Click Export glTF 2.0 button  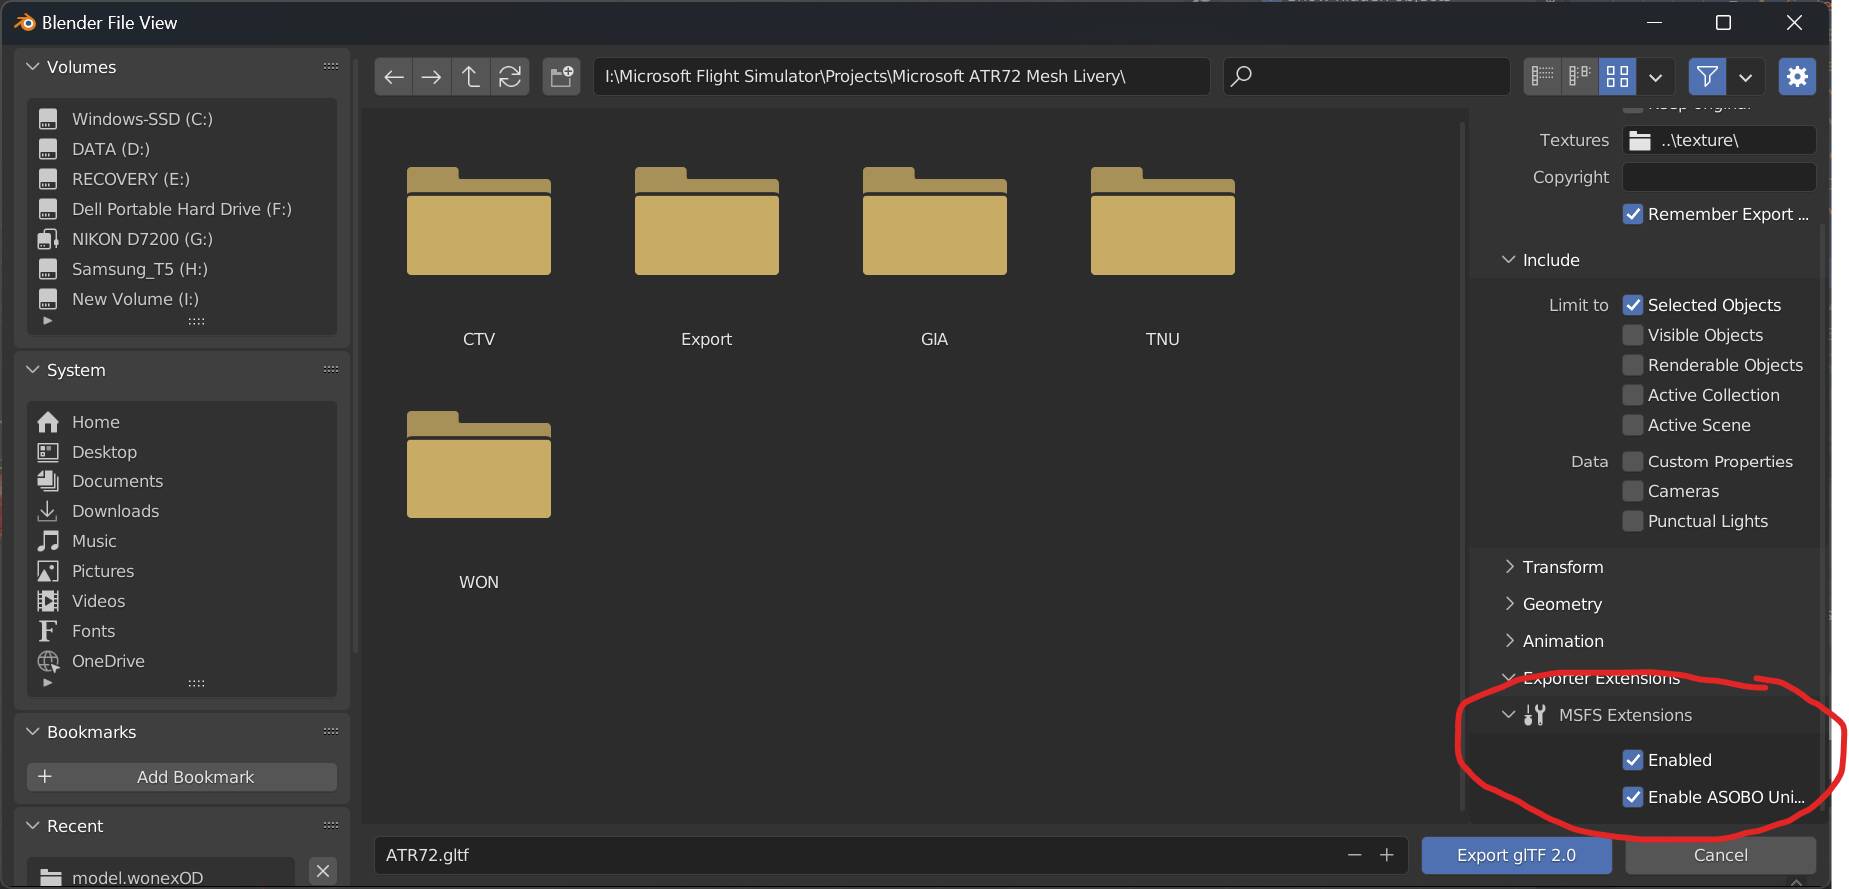coord(1516,855)
